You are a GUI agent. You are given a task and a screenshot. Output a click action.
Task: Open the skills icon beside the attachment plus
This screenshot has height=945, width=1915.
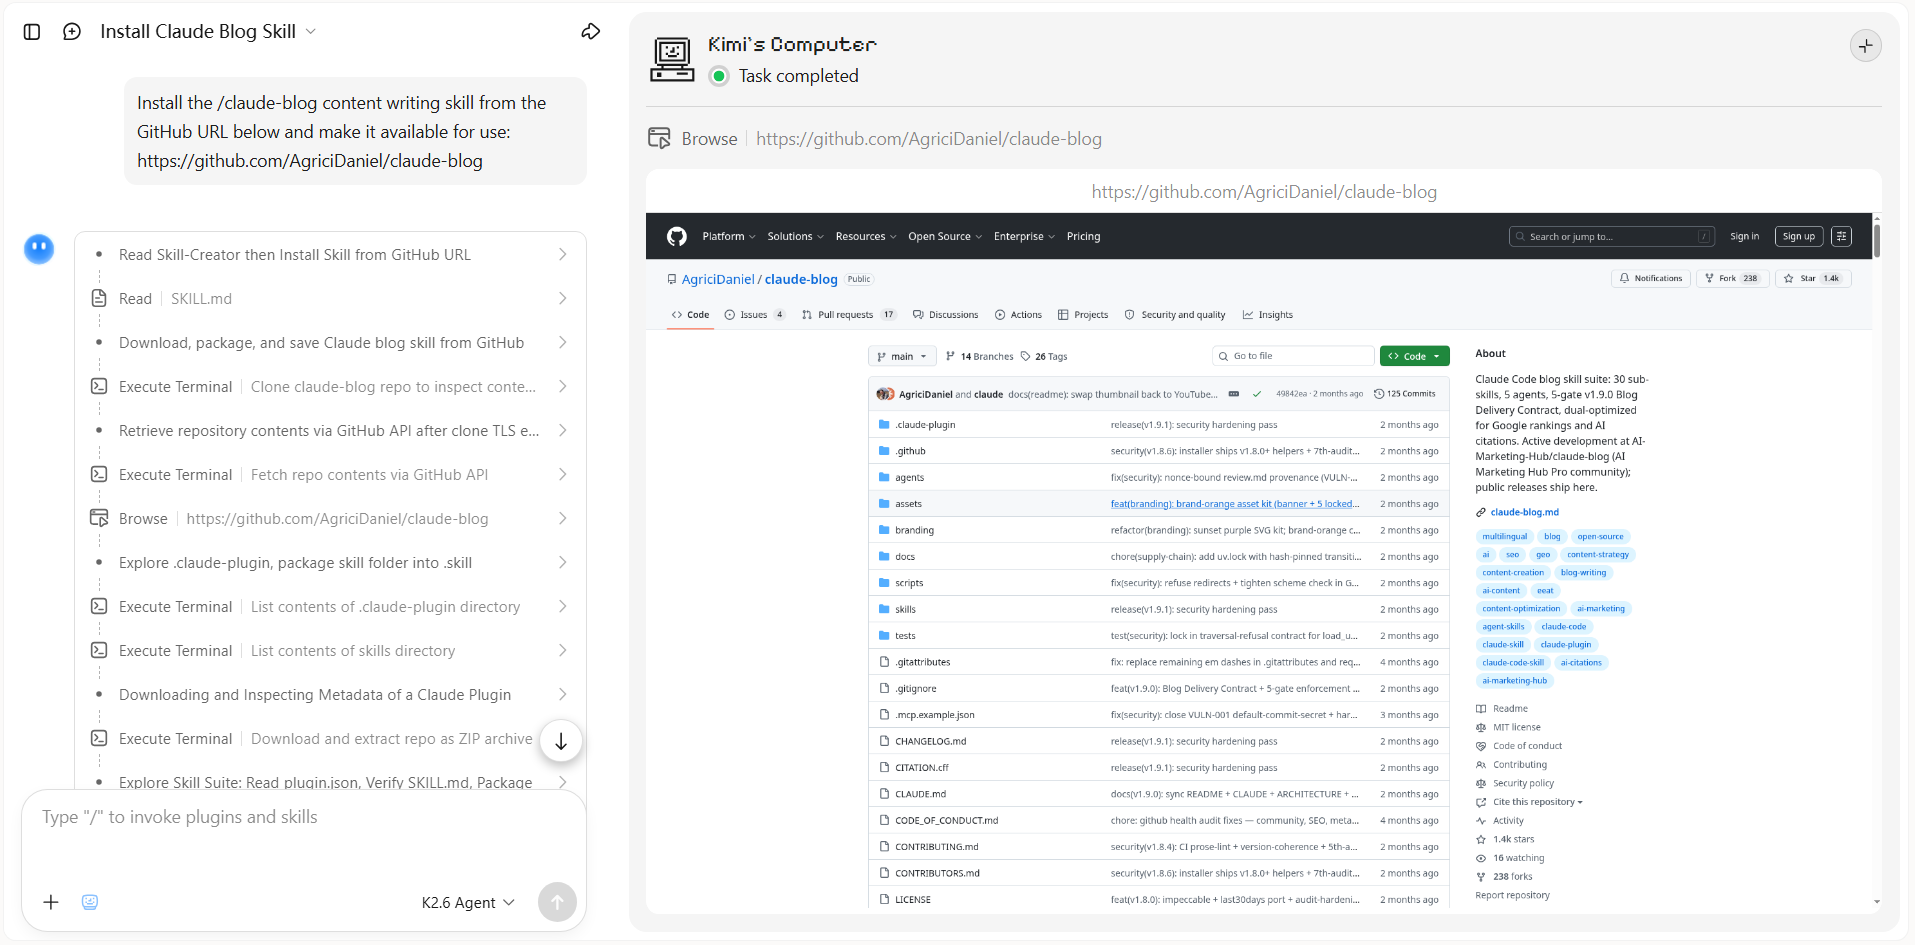(90, 902)
